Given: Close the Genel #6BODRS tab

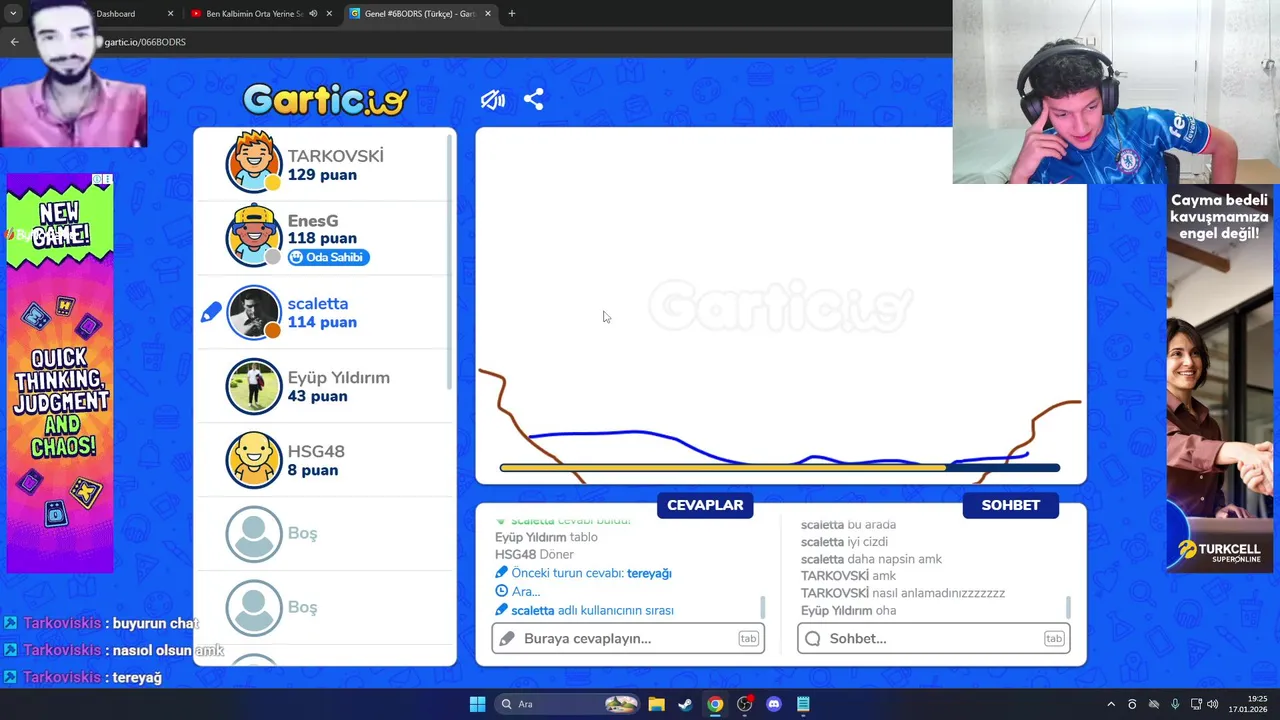Looking at the screenshot, I should pos(488,14).
